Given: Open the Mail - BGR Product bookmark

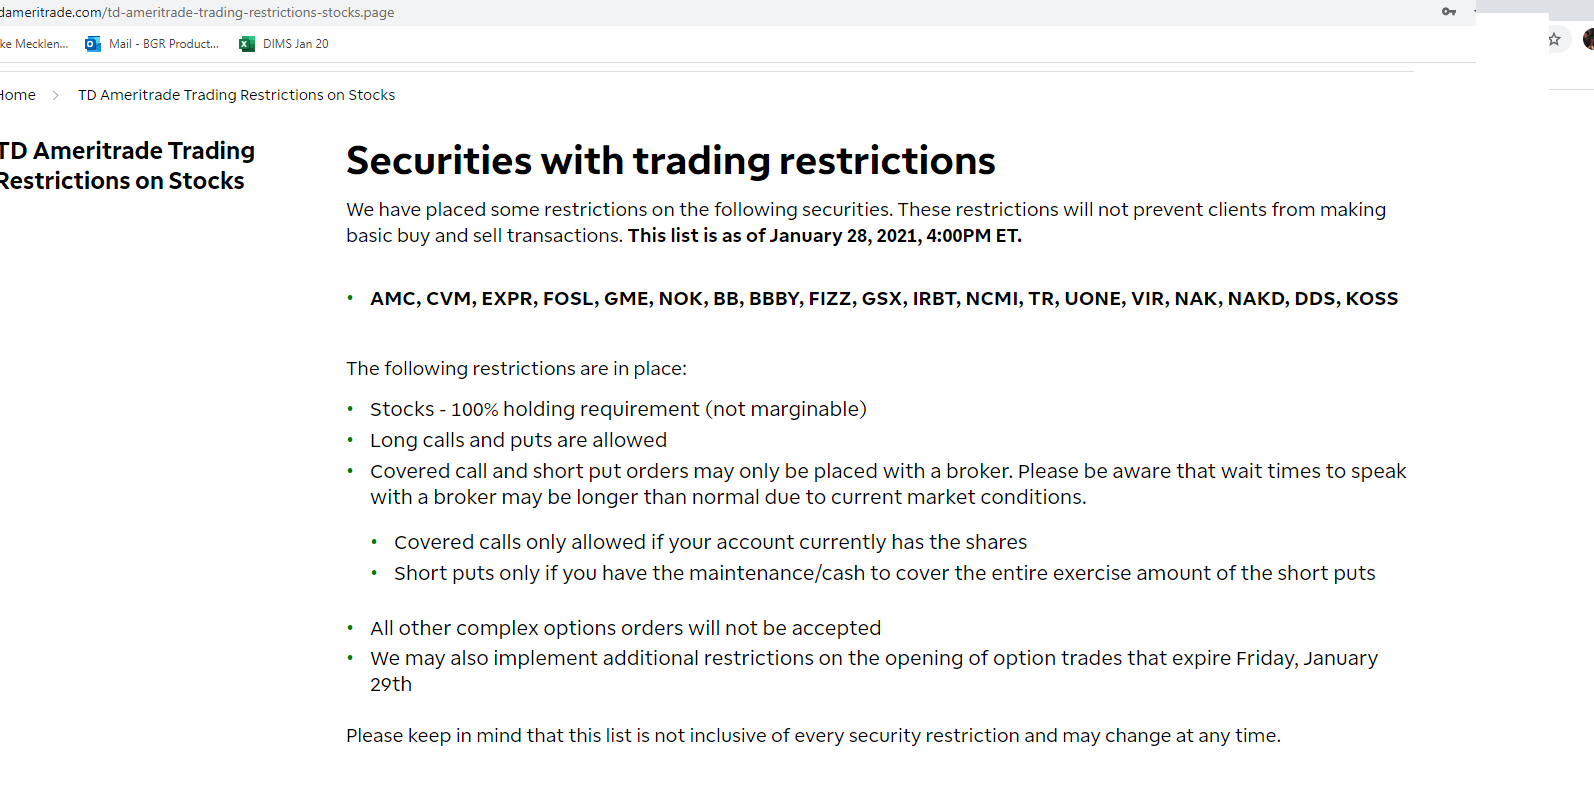Looking at the screenshot, I should coord(164,44).
